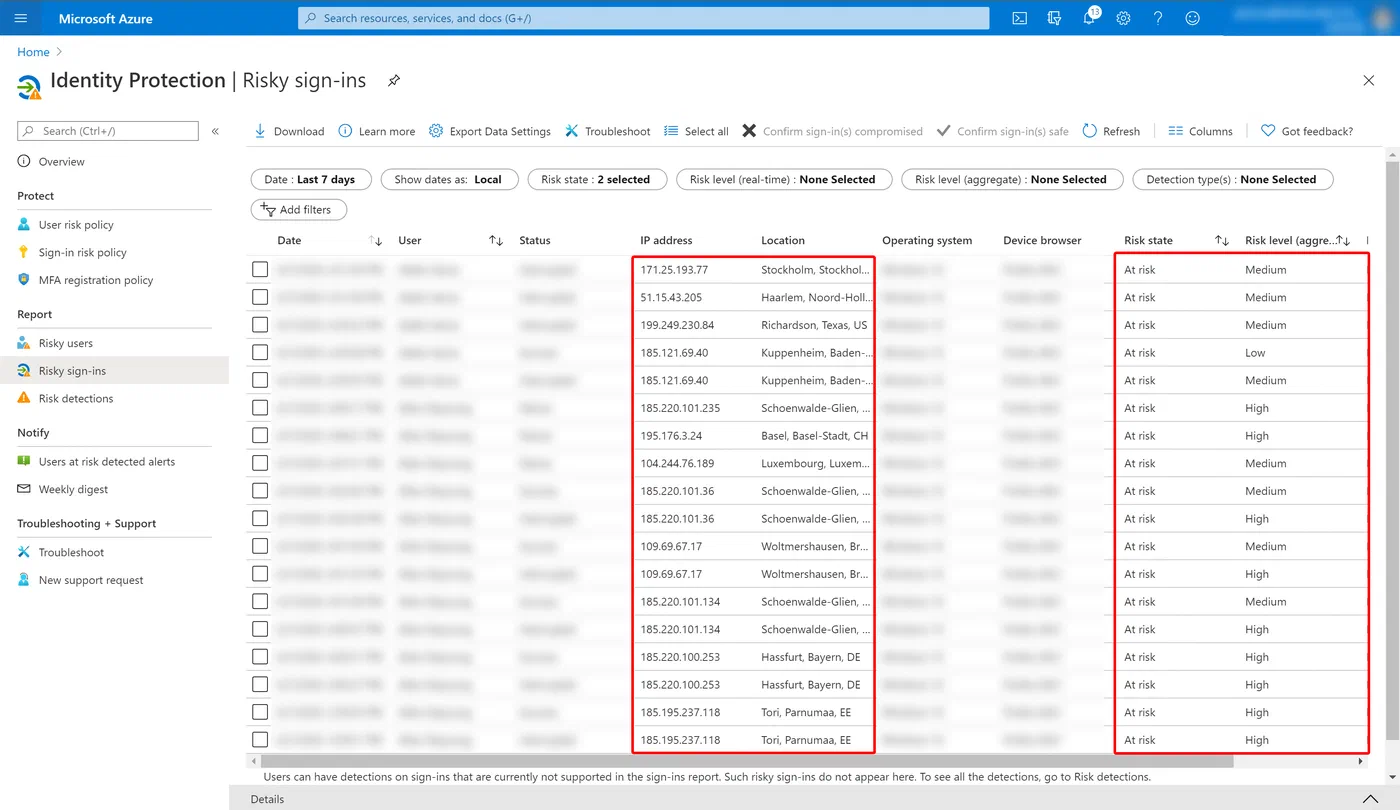Viewport: 1400px width, 810px height.
Task: Open the help question mark
Action: 1158,18
